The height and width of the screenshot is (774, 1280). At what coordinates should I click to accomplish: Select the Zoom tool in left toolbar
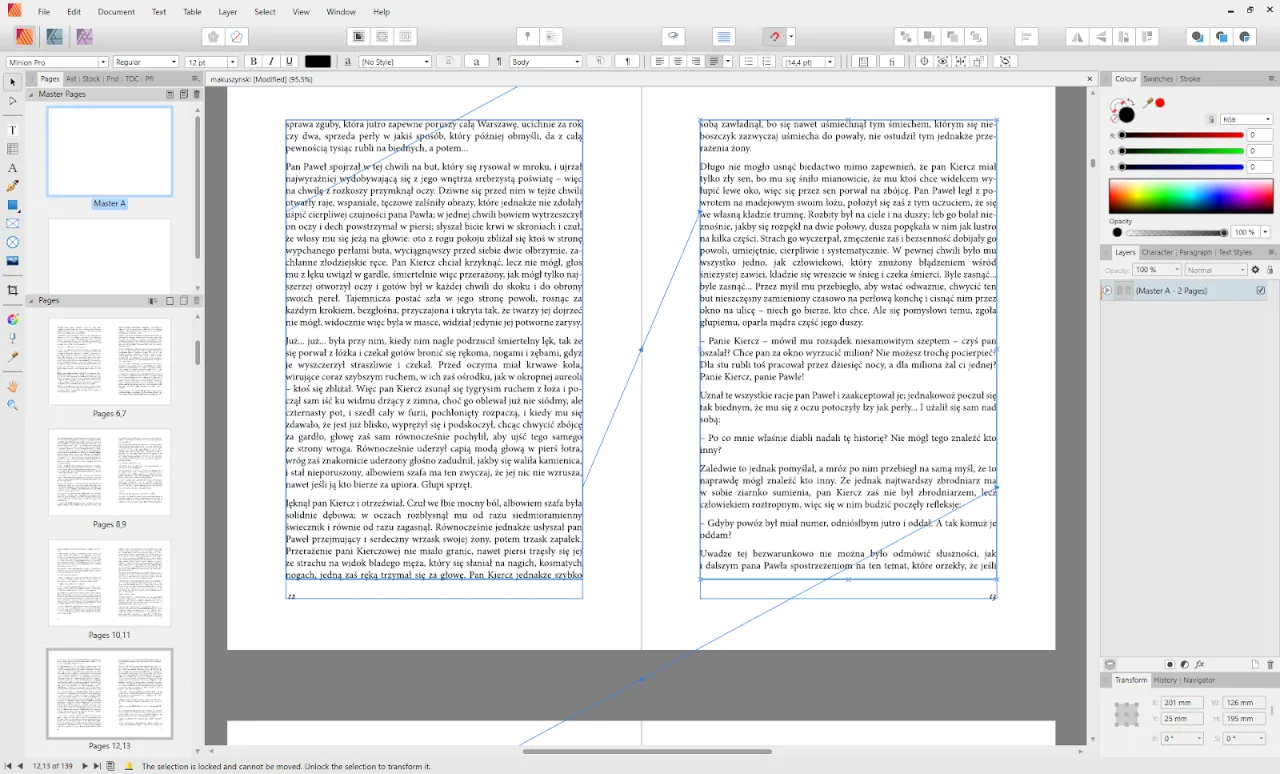click(x=13, y=405)
